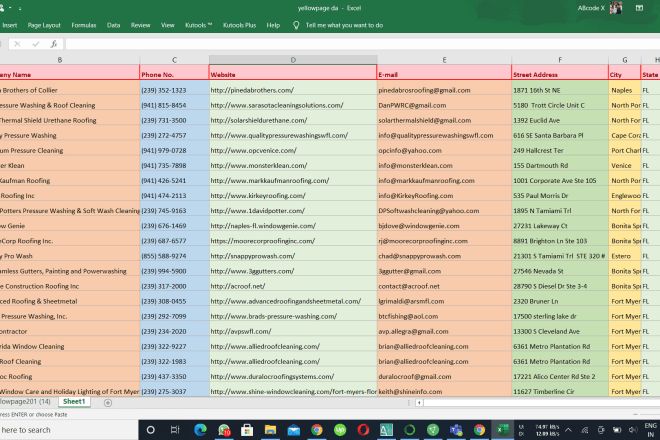Select email info@monsterklean.com
The image size is (660, 440).
click(x=444, y=165)
